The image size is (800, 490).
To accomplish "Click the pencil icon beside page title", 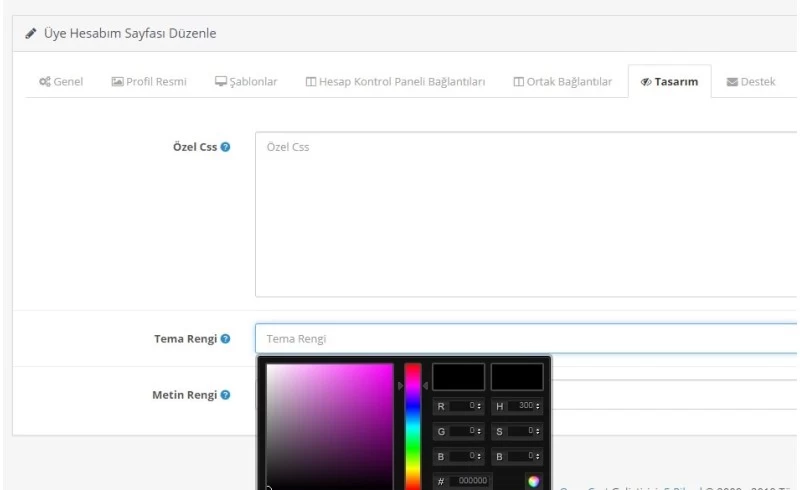I will [31, 34].
